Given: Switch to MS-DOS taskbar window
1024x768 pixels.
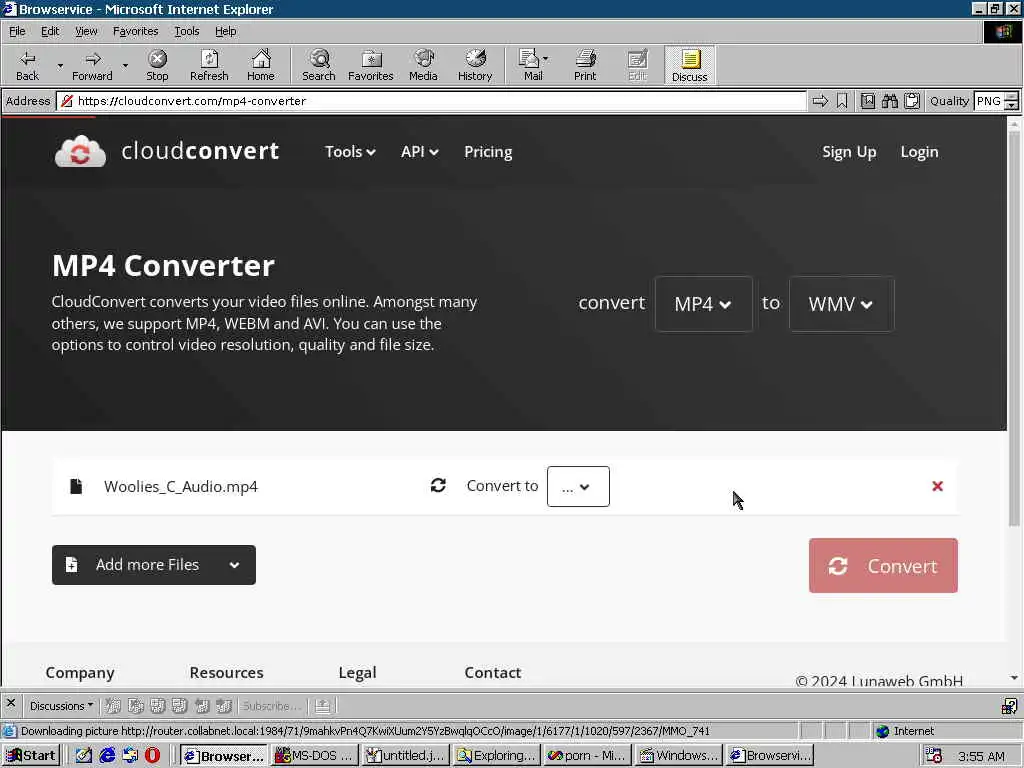Looking at the screenshot, I should pos(315,756).
